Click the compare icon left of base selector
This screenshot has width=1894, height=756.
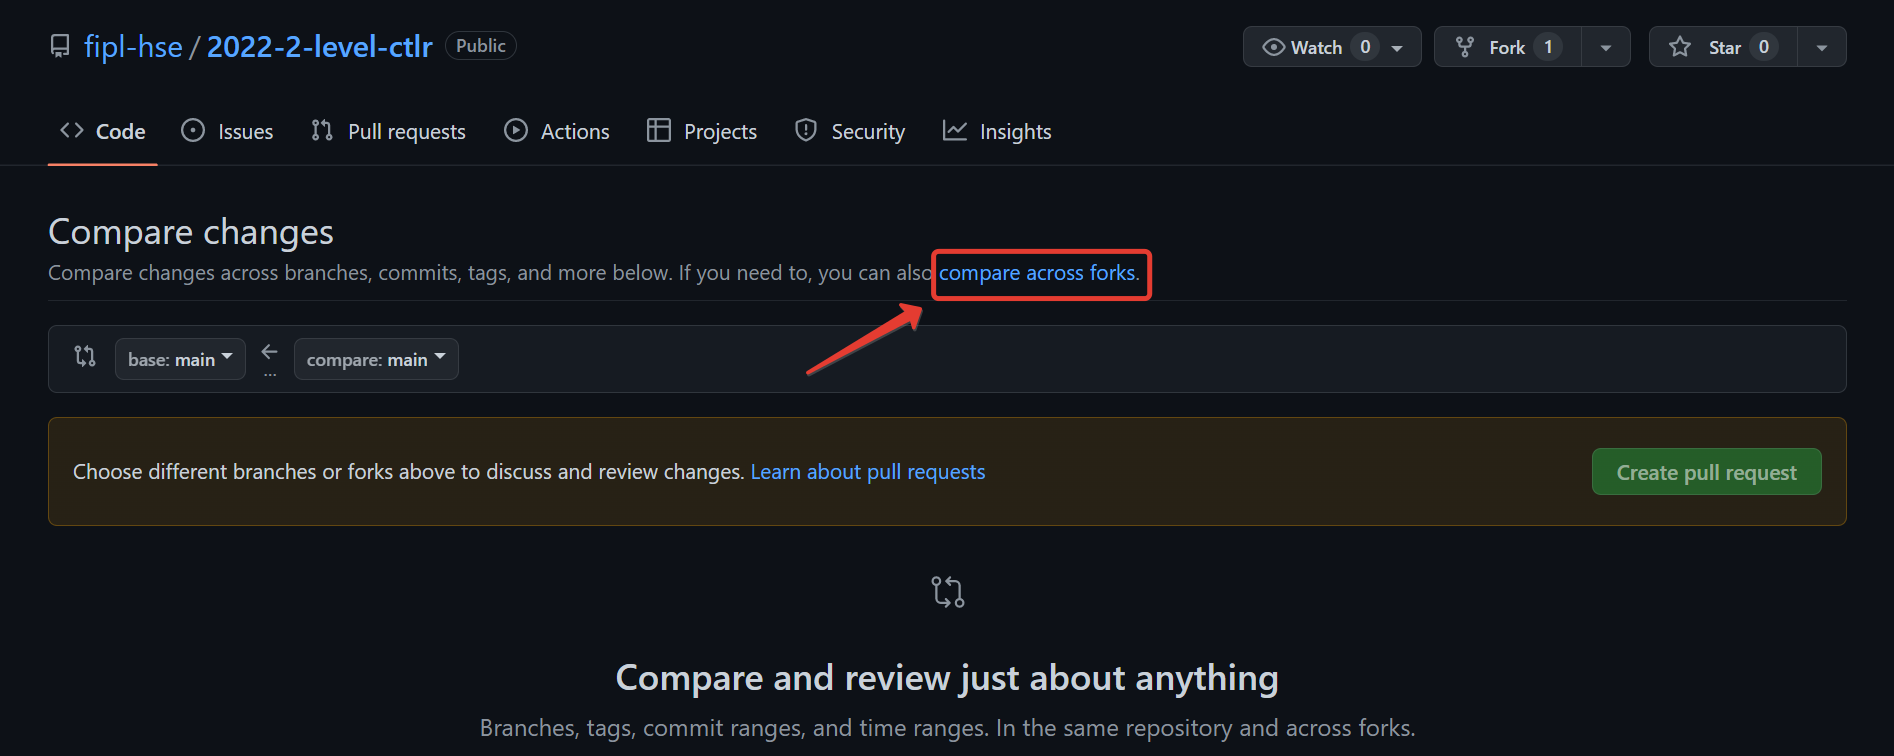point(85,356)
